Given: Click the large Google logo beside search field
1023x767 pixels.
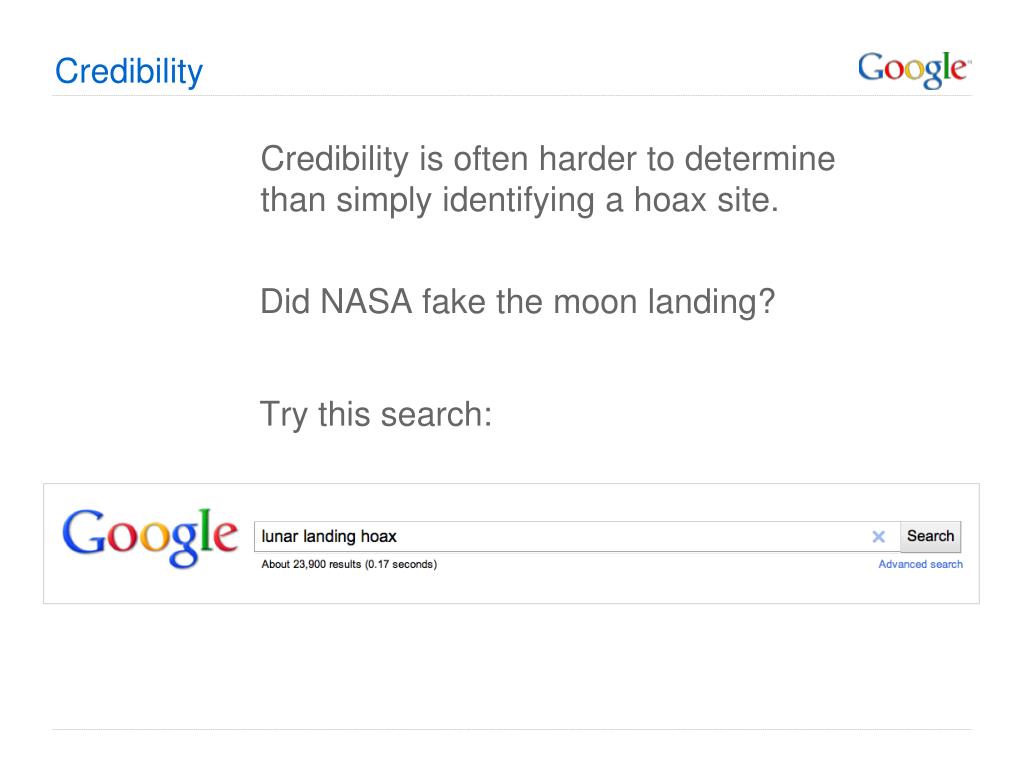Looking at the screenshot, I should tap(150, 538).
